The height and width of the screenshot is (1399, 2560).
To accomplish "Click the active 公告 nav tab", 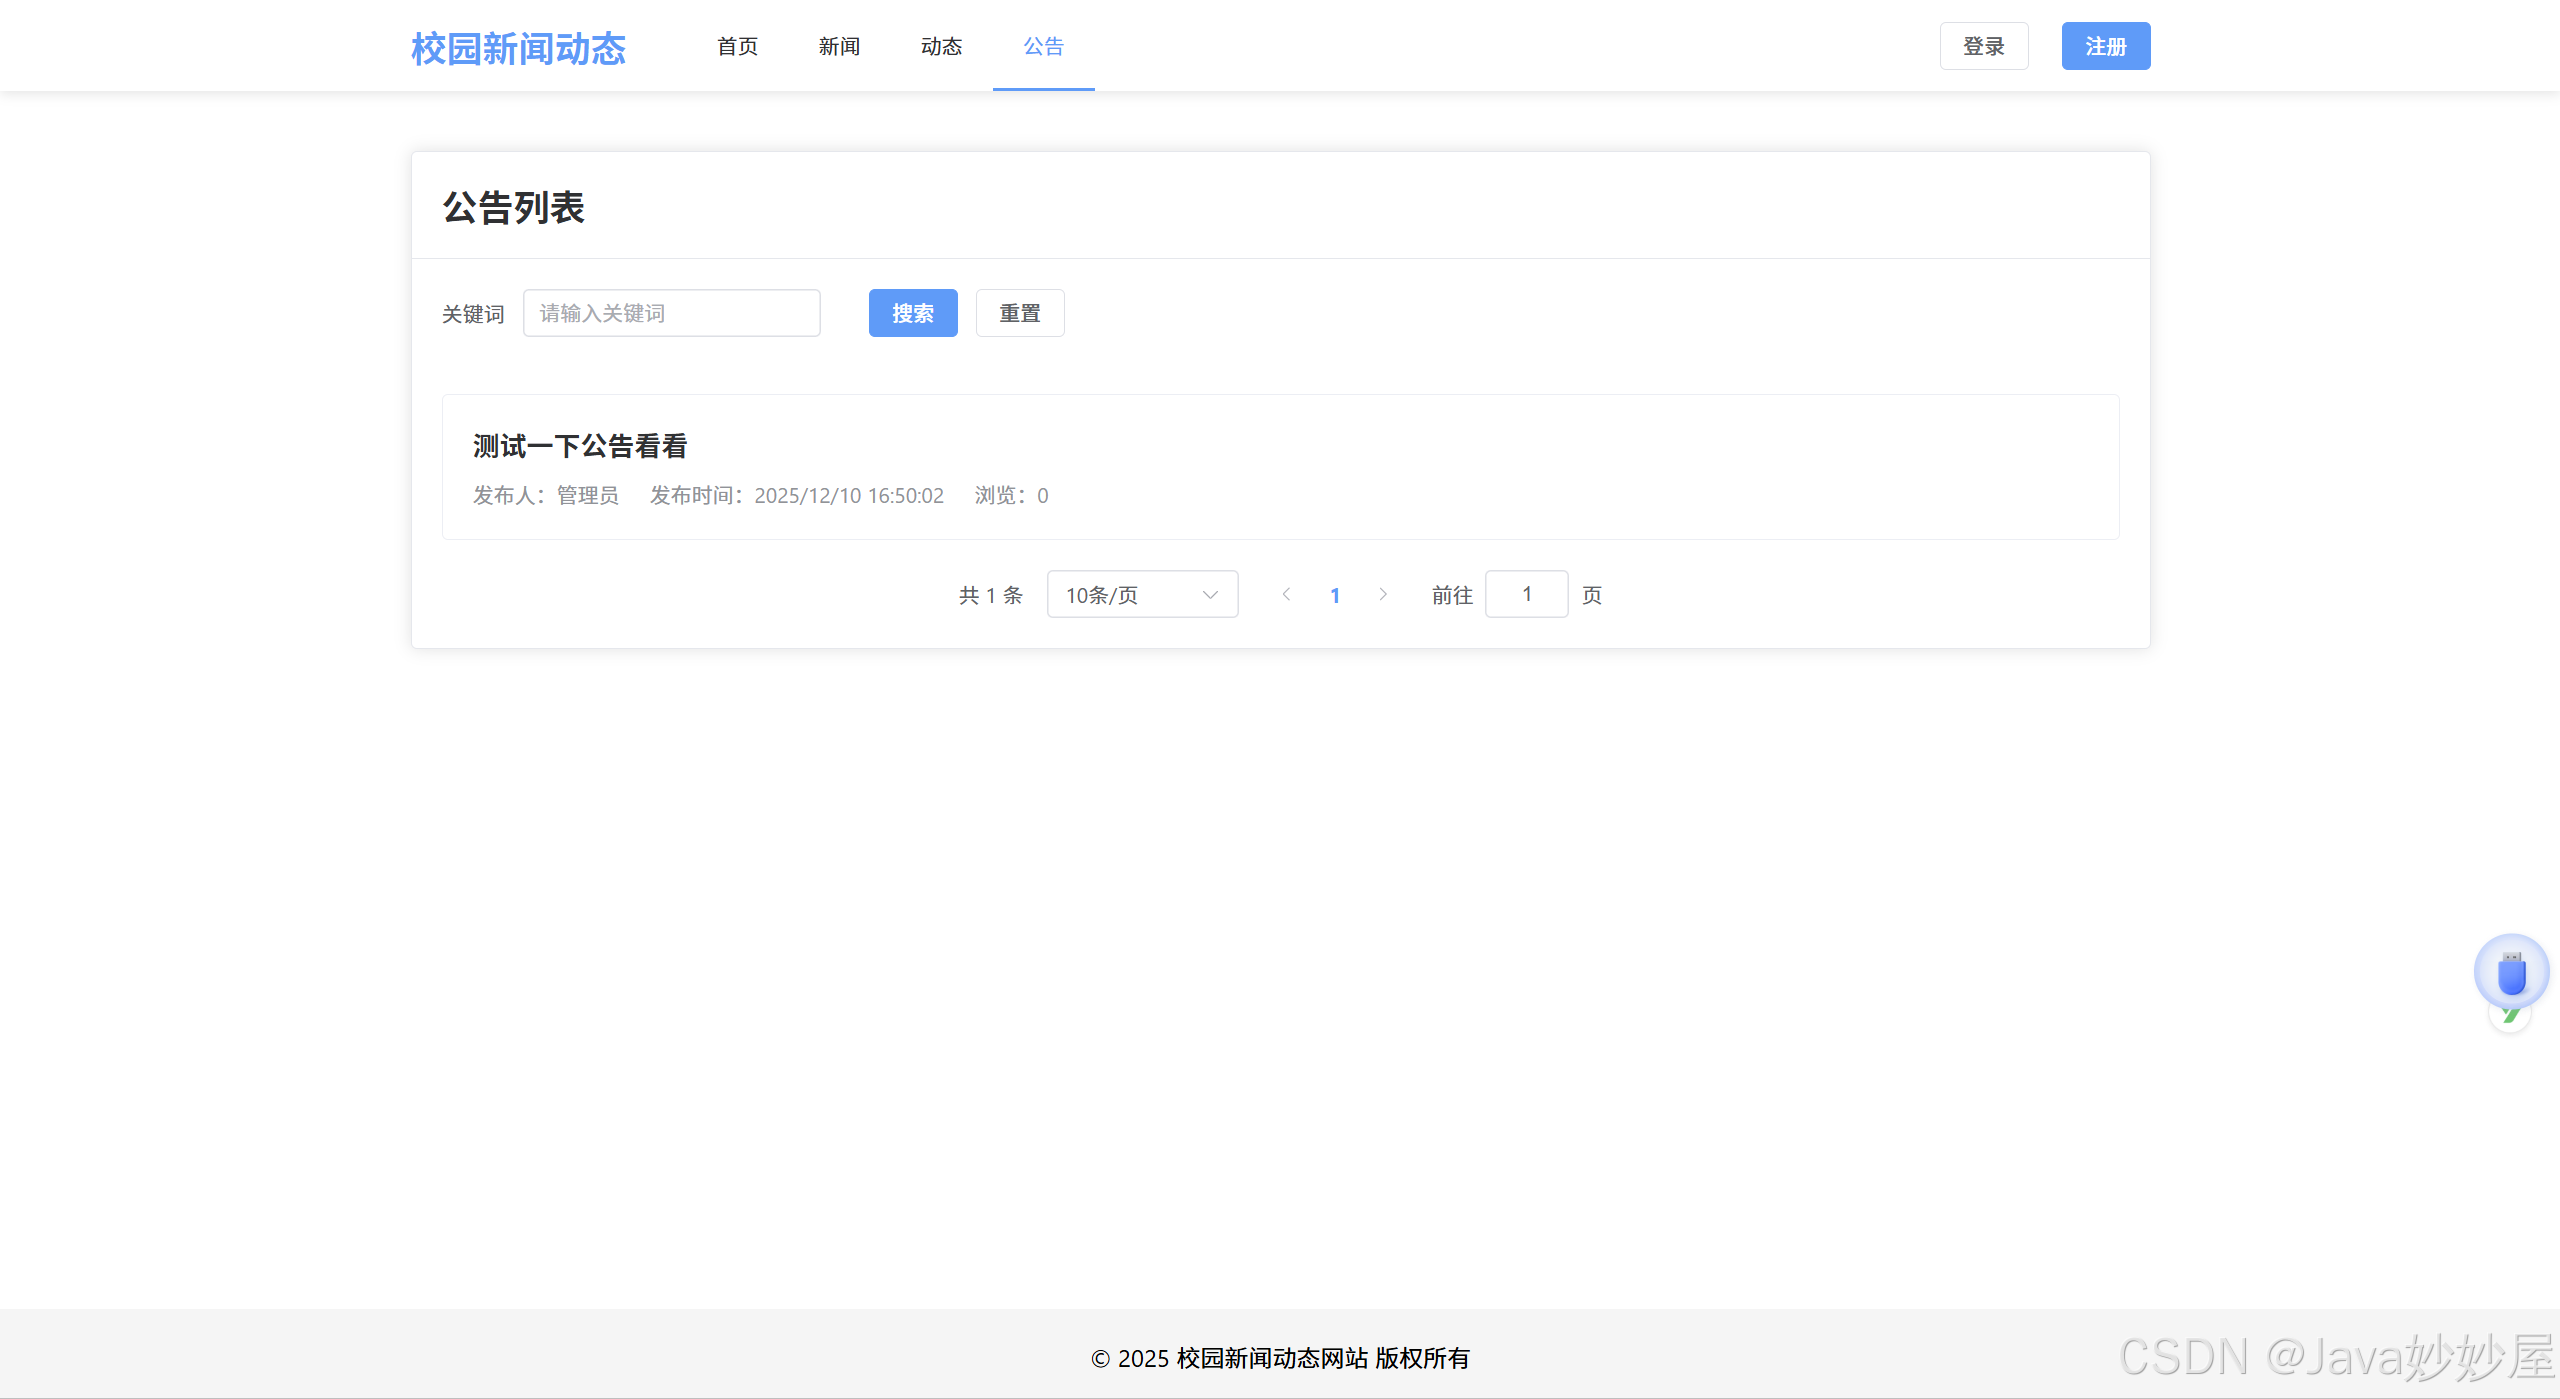I will tap(1043, 46).
